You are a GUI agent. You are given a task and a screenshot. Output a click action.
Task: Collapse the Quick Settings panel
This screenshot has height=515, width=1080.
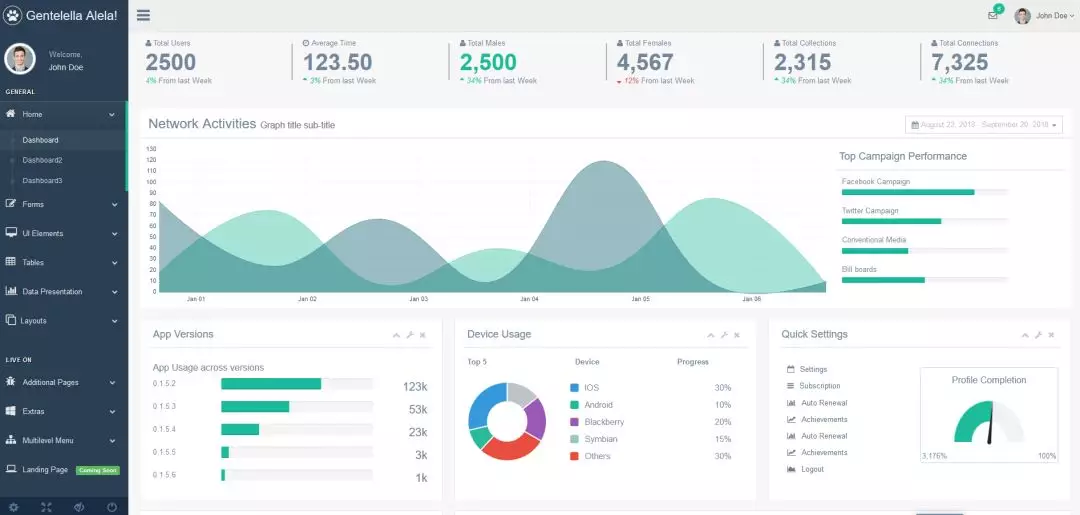1025,335
